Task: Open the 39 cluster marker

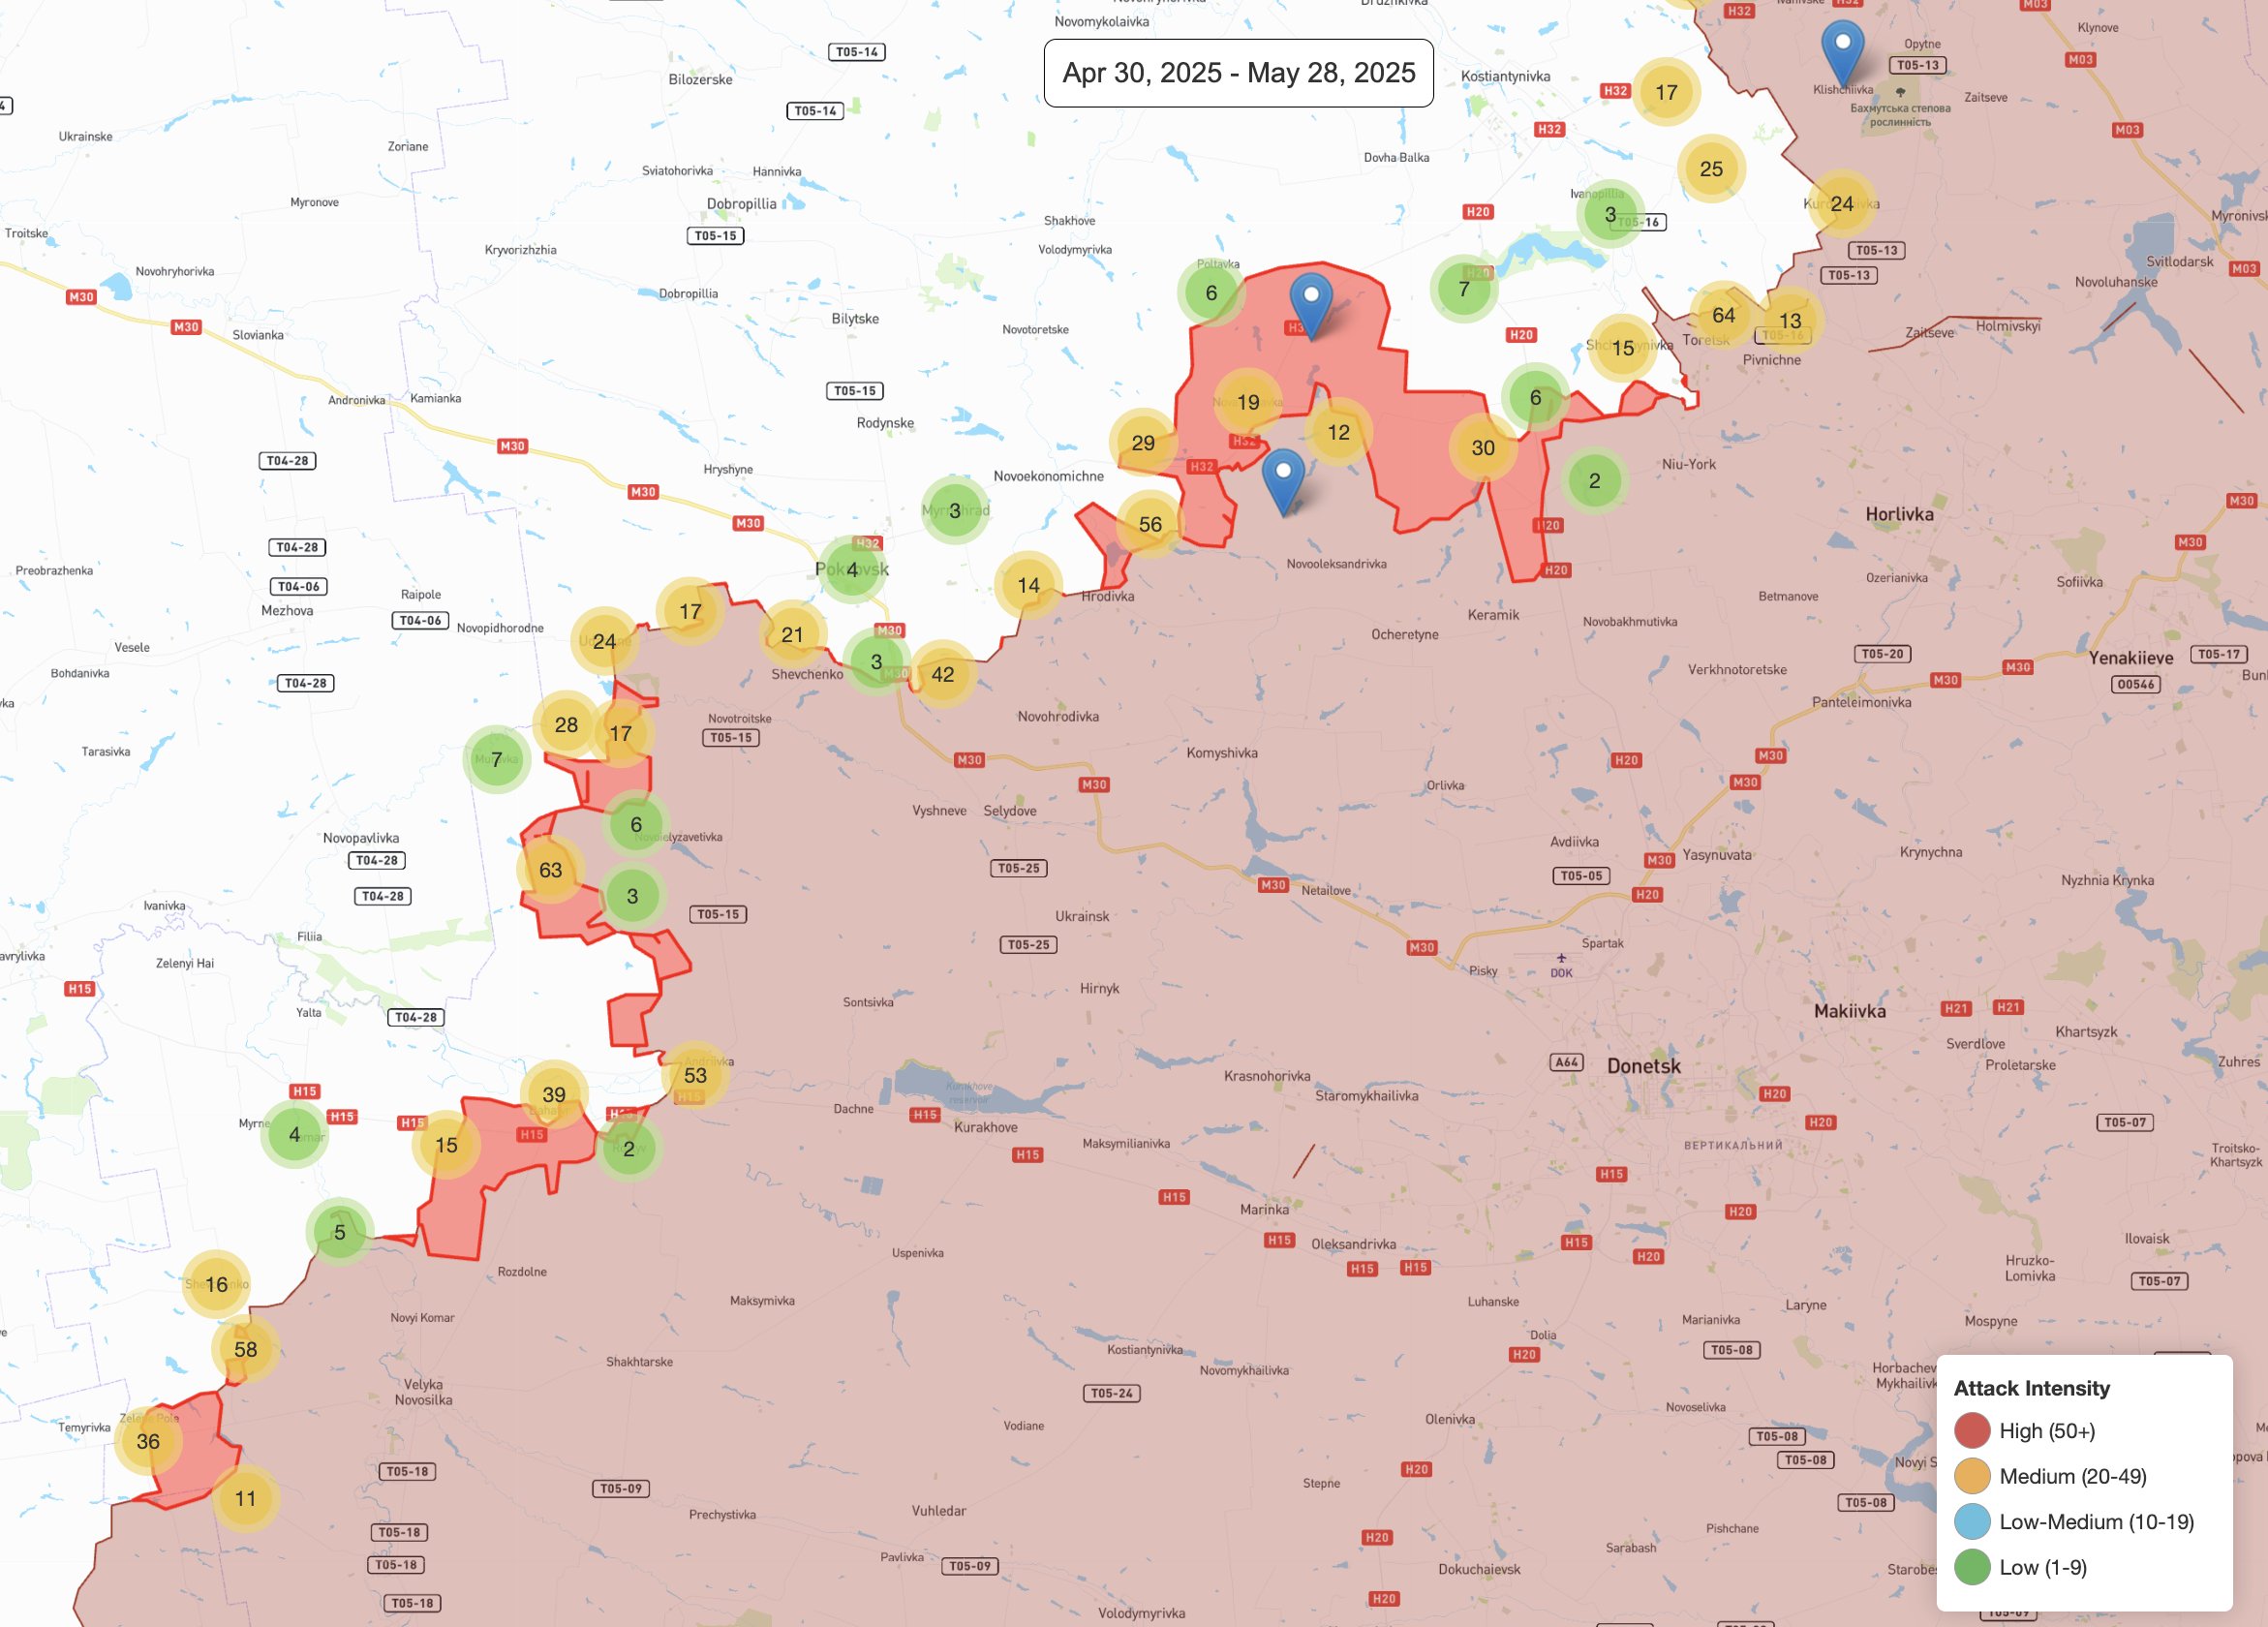Action: [553, 1094]
